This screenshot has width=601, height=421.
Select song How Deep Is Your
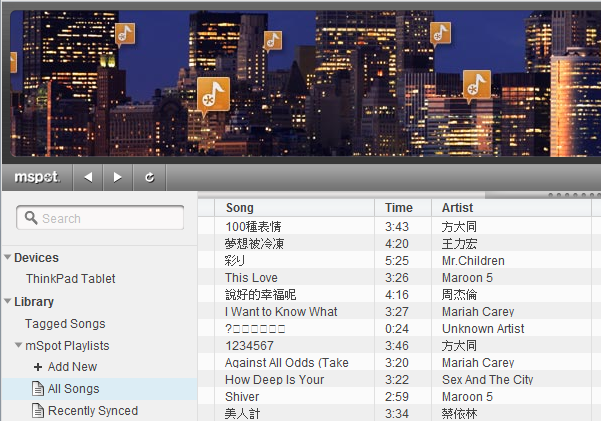tap(274, 380)
